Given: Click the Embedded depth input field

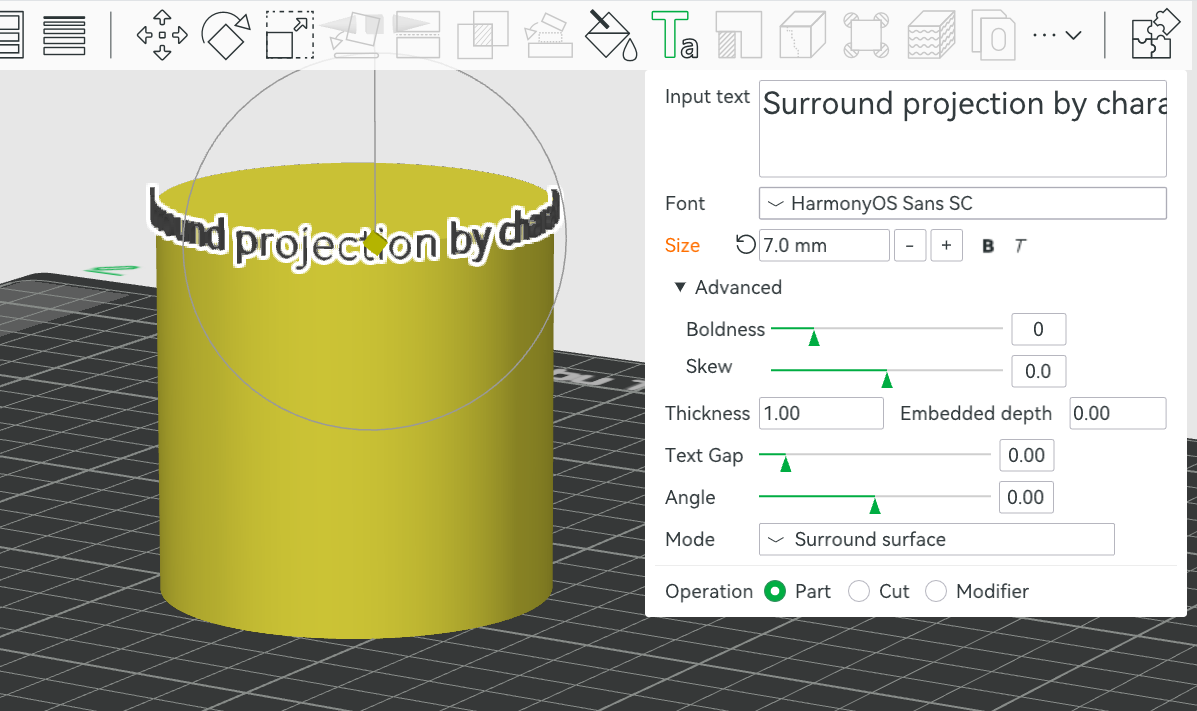Looking at the screenshot, I should pos(1118,413).
